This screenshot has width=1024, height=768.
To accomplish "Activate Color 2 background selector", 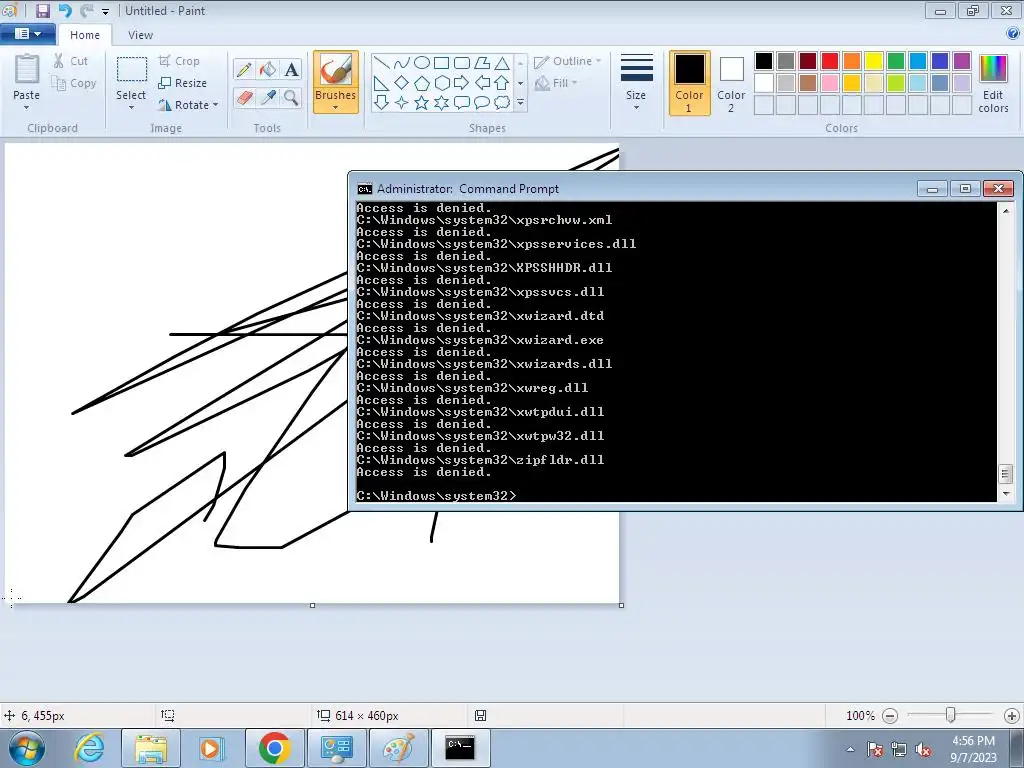I will [x=731, y=84].
